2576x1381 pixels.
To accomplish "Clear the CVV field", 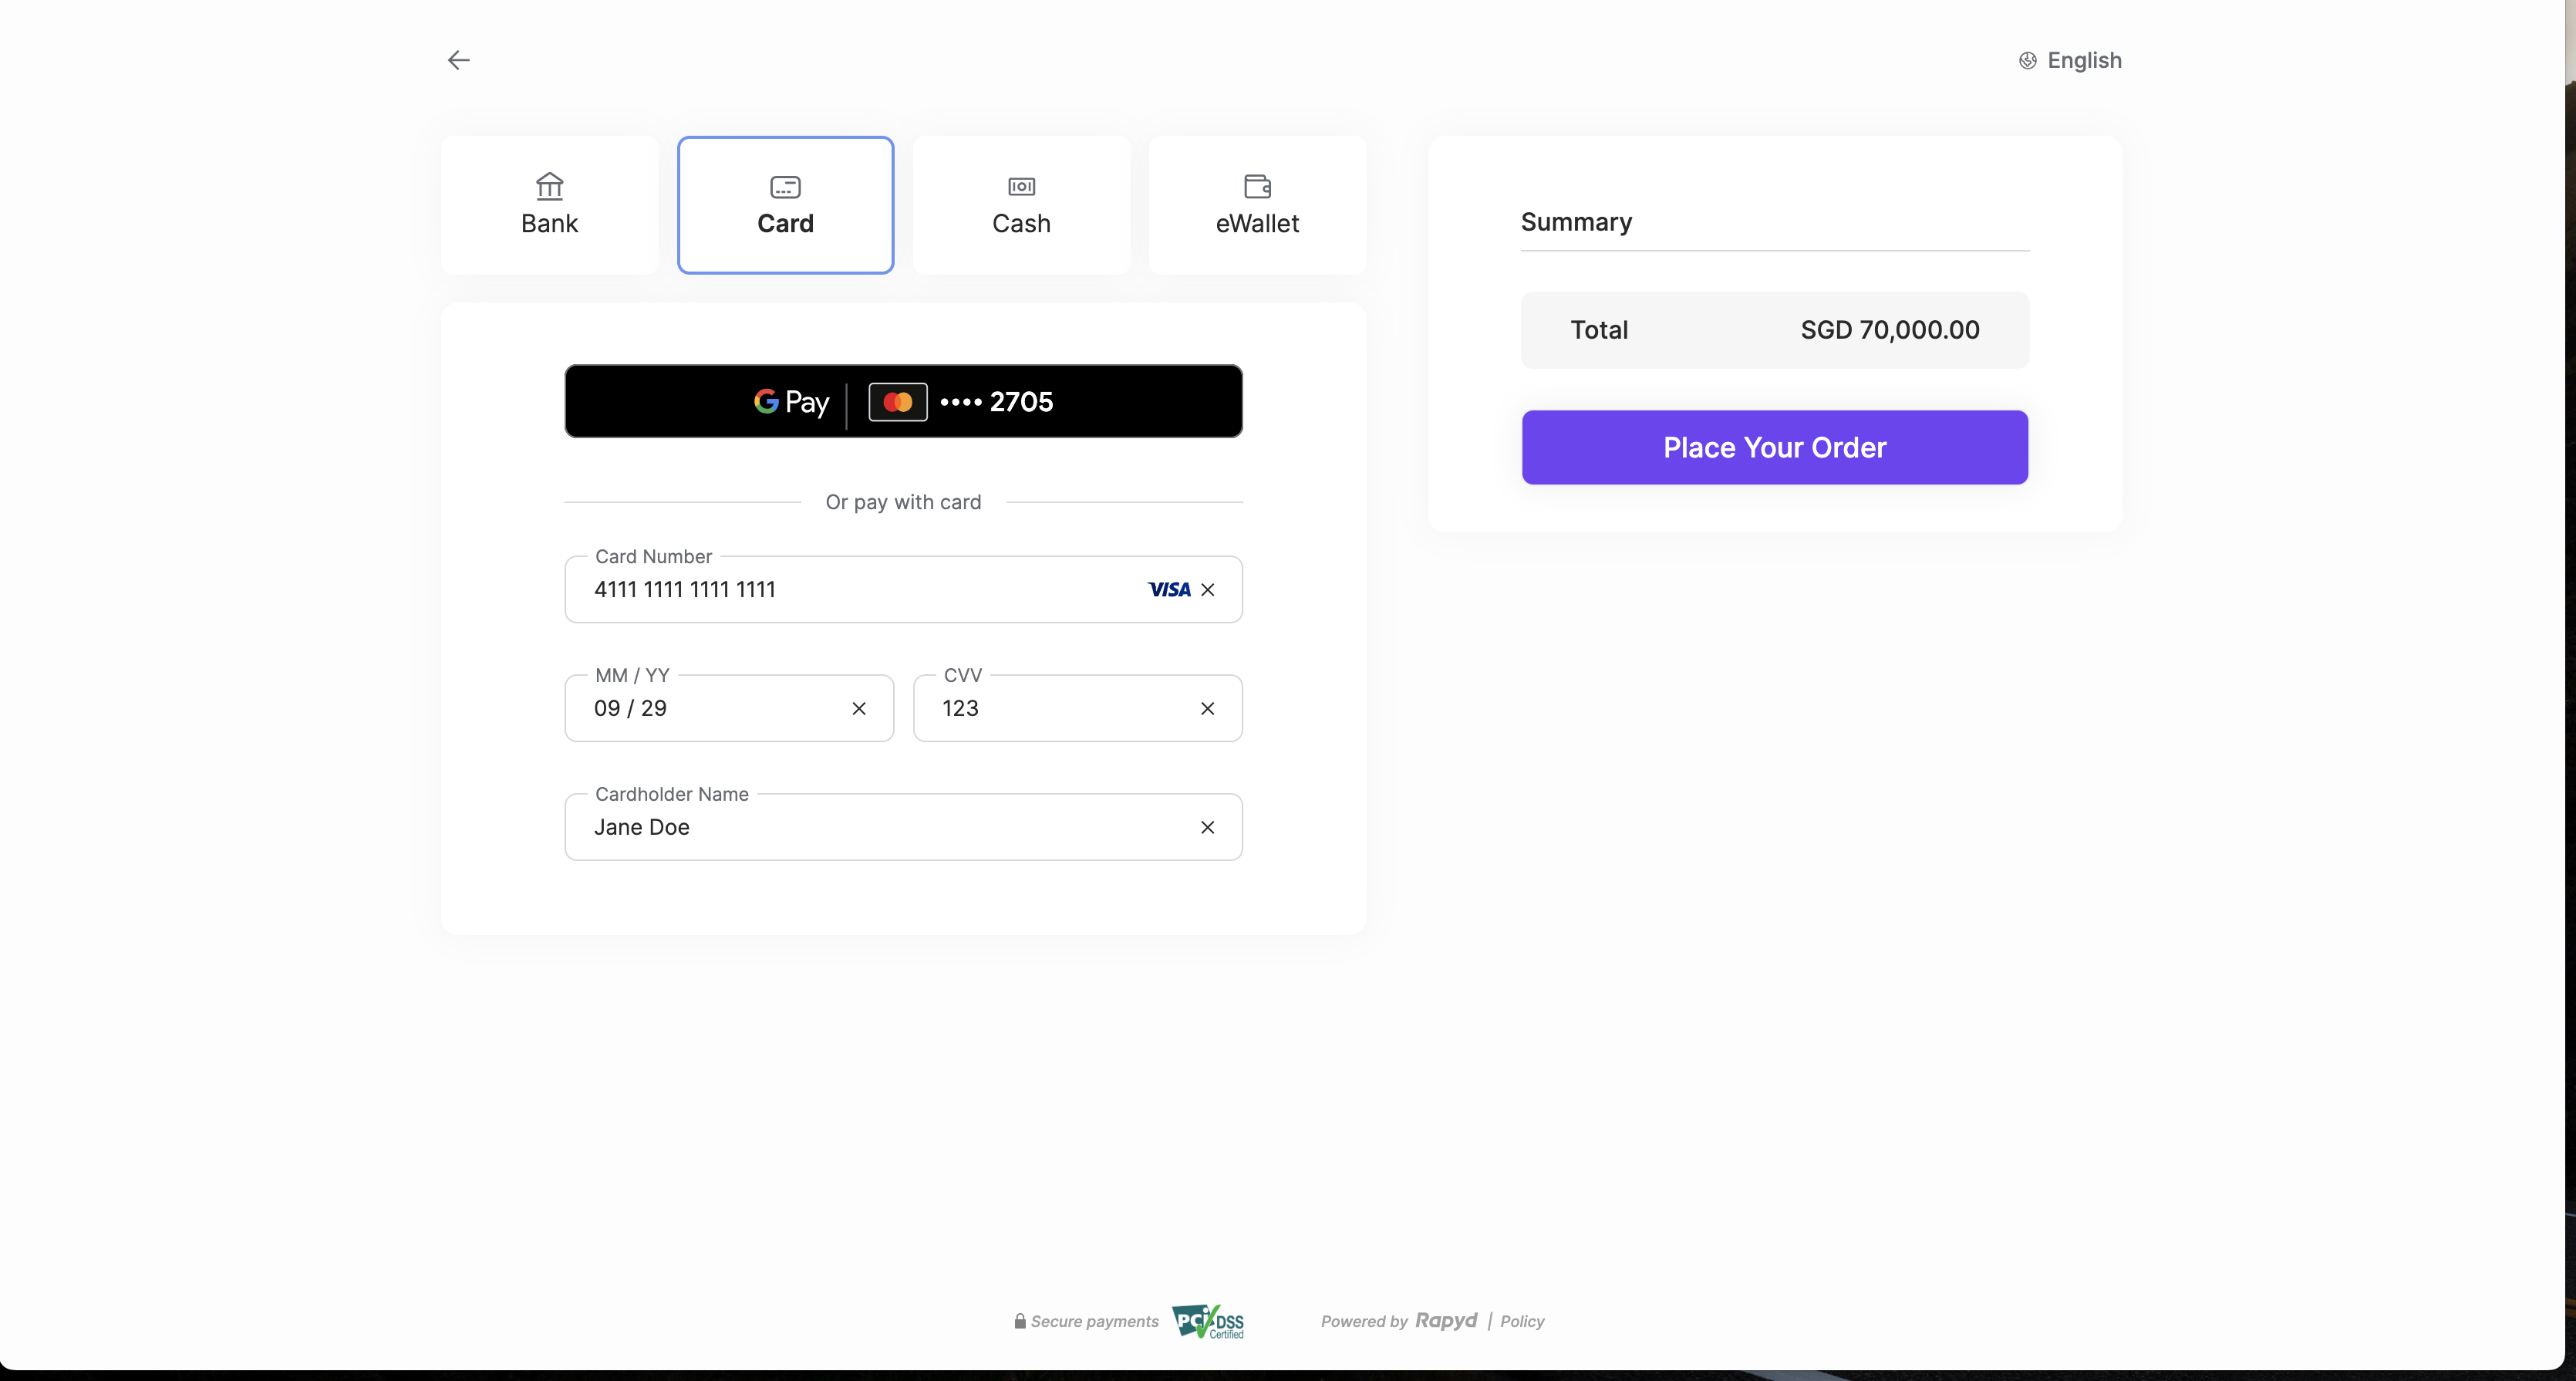I will point(1208,709).
